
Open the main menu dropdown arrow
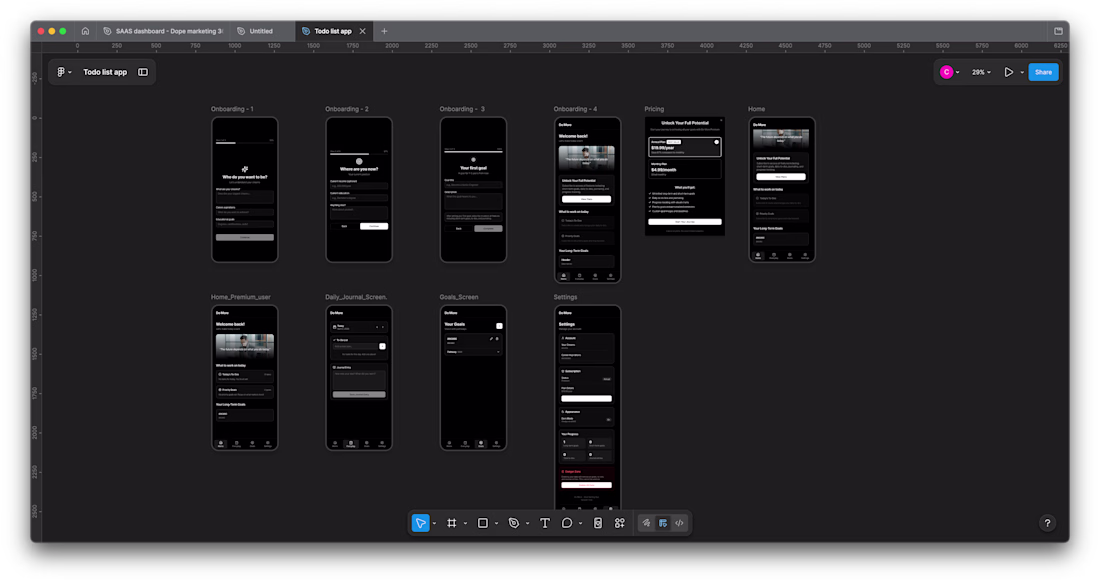tap(69, 72)
